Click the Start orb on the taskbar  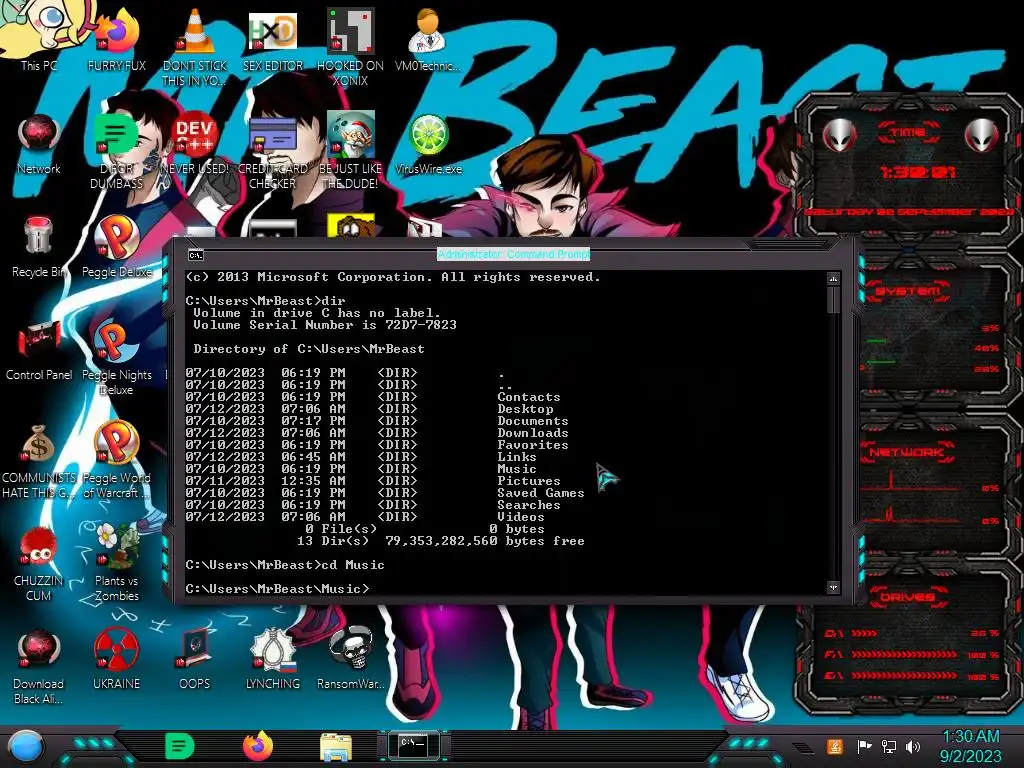coord(25,747)
